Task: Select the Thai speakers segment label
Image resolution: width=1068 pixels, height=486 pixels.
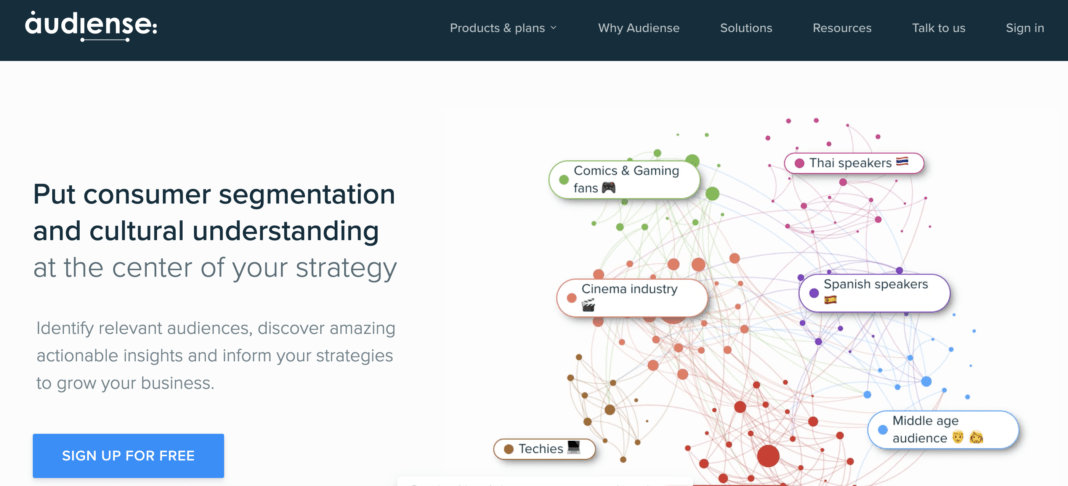Action: (x=853, y=163)
